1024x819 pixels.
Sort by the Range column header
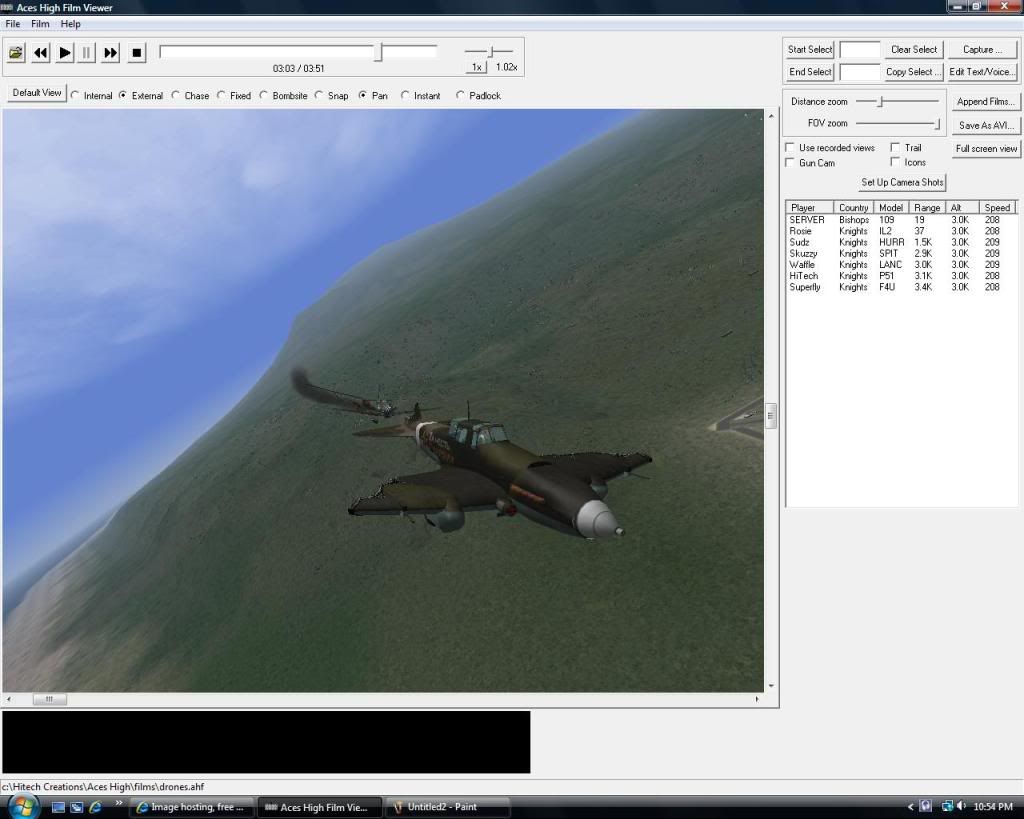point(927,208)
